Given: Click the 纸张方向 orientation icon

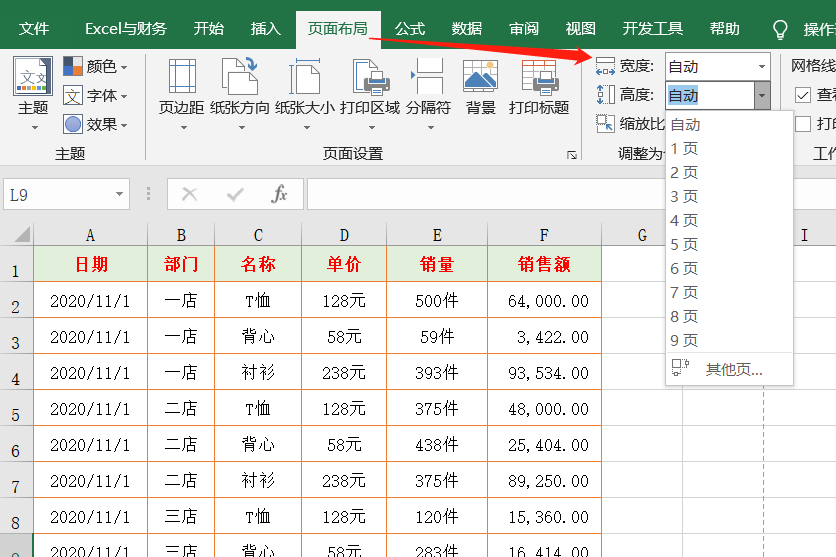Looking at the screenshot, I should pyautogui.click(x=240, y=77).
